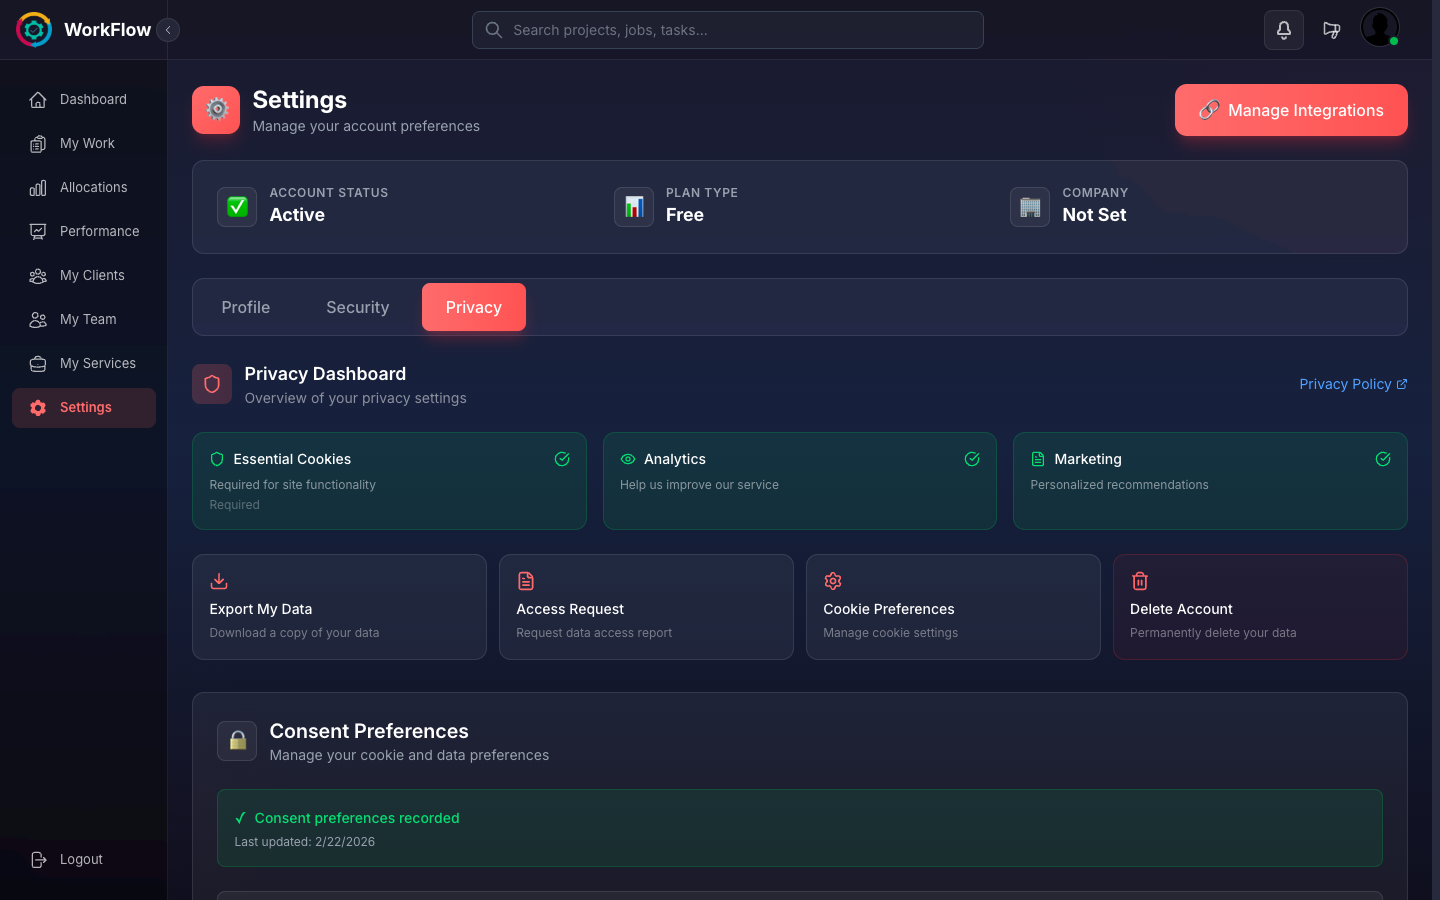Toggle the Marketing cookie consent checkmark
Screen dimensions: 1440x900
[x=1383, y=459]
